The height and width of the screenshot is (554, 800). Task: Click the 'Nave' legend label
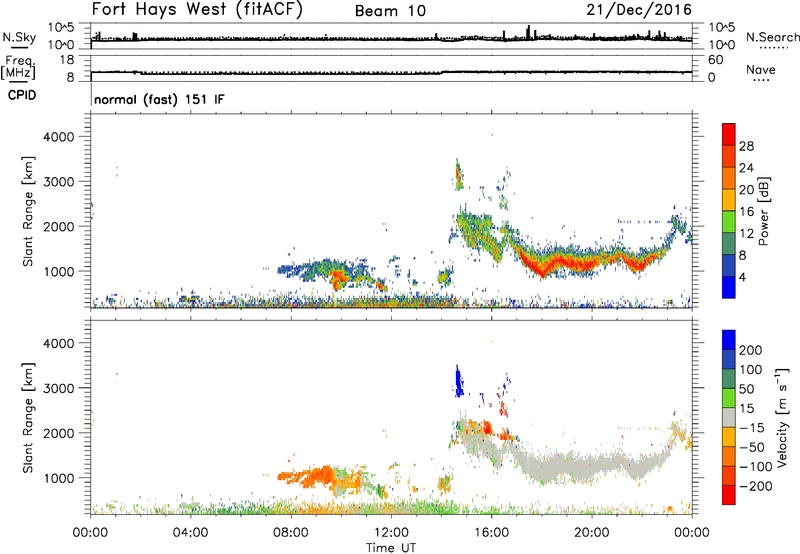(x=761, y=69)
